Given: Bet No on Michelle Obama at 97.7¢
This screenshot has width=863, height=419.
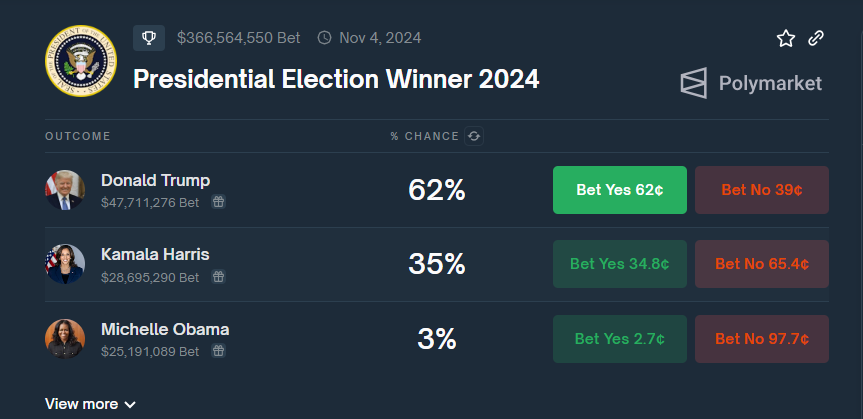Looking at the screenshot, I should pos(762,339).
